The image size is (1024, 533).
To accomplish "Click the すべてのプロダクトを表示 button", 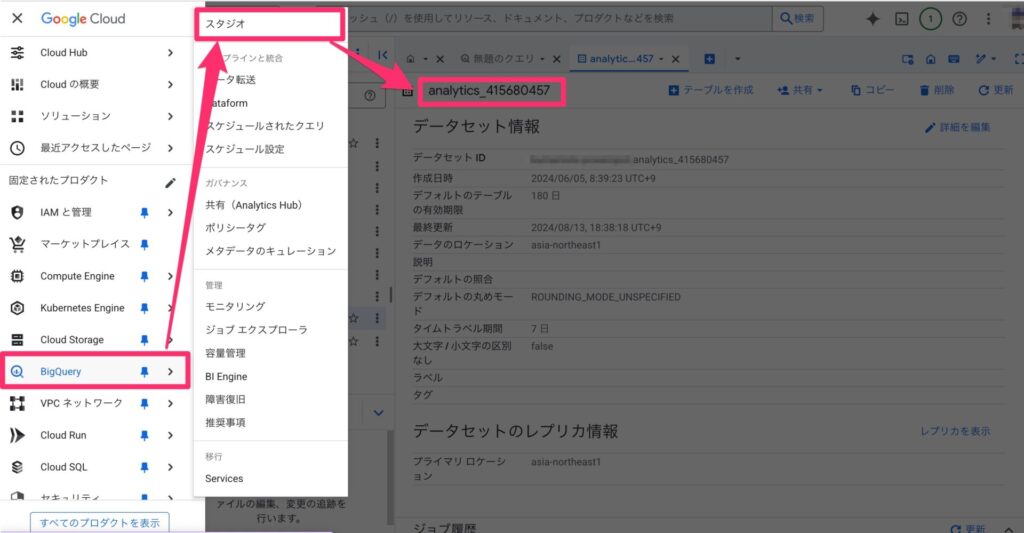I will pyautogui.click(x=99, y=522).
